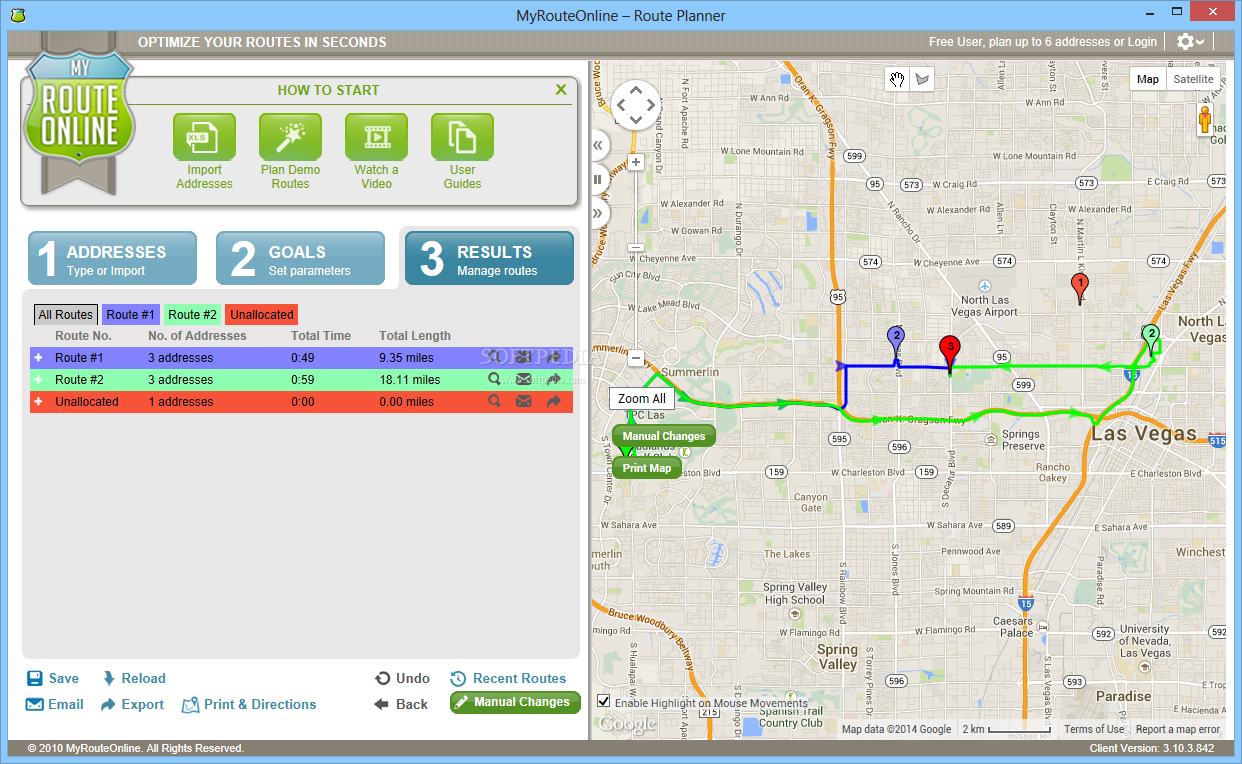Open the settings gear menu
The width and height of the screenshot is (1242, 764).
(x=1190, y=42)
